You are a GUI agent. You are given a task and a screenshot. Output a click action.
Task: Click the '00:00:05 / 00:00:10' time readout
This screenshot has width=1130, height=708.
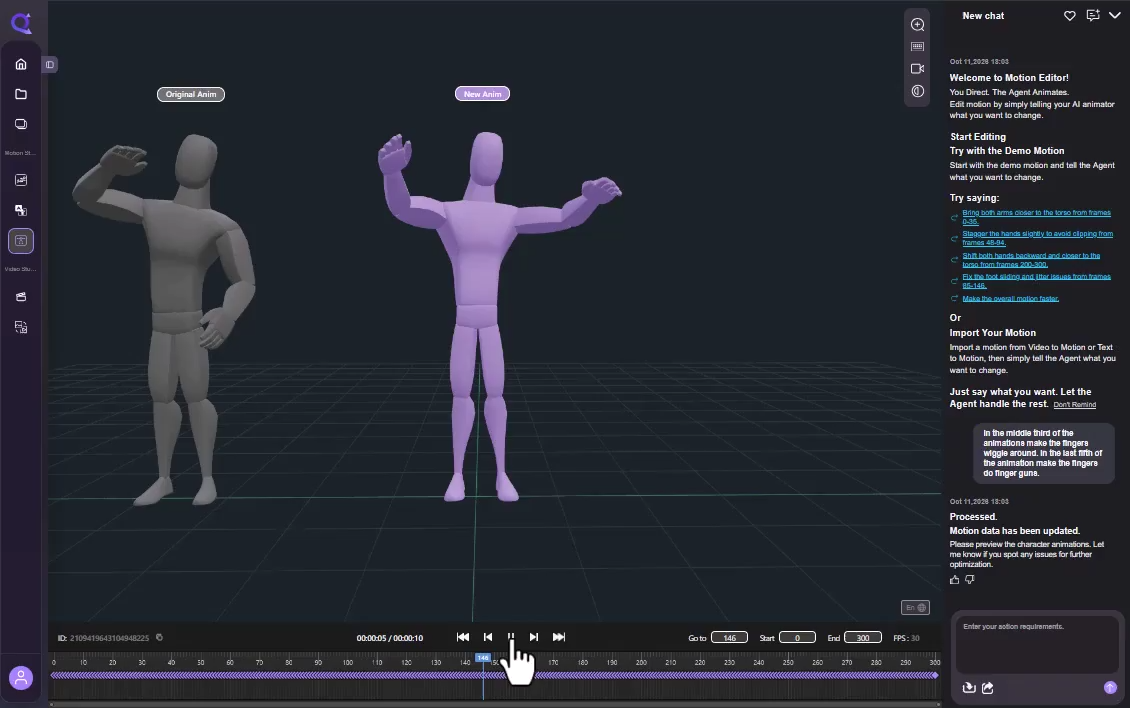389,638
